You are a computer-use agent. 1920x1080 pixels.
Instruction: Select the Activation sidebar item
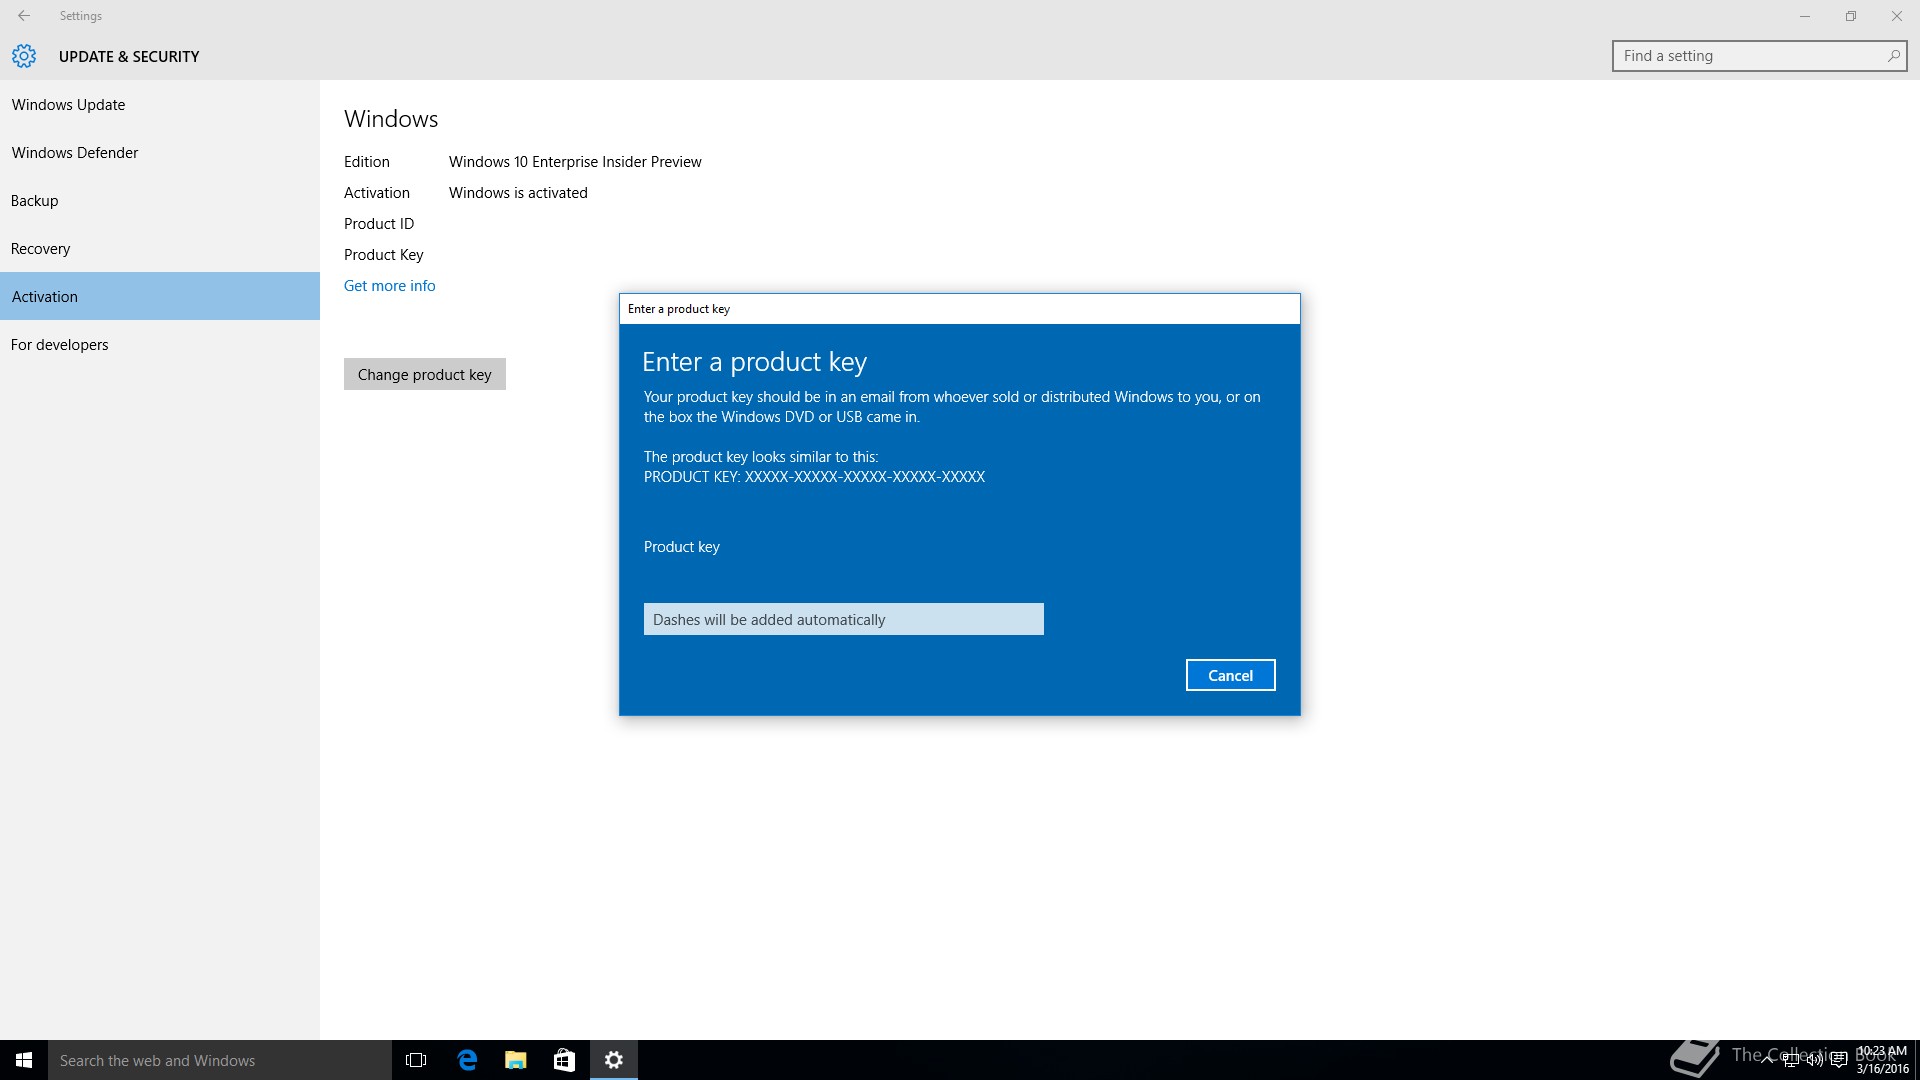160,296
